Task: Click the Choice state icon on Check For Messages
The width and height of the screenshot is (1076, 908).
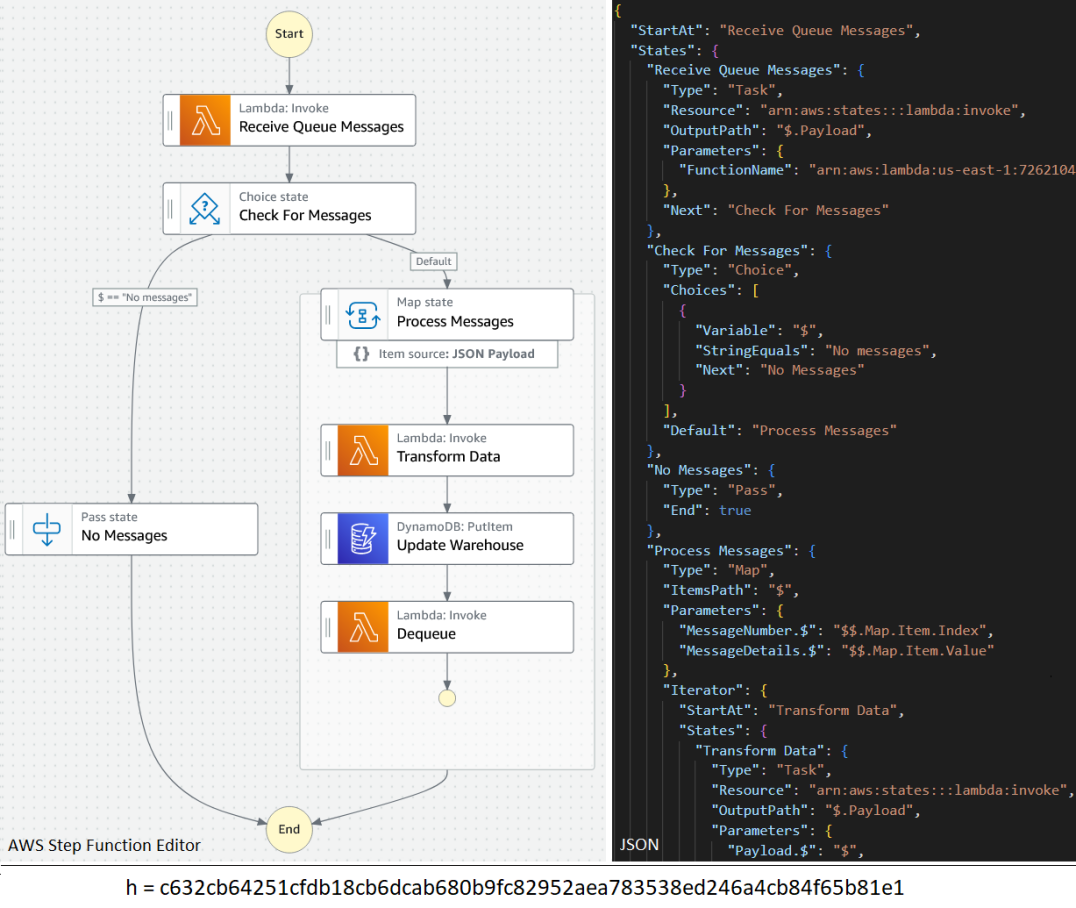Action: (205, 209)
